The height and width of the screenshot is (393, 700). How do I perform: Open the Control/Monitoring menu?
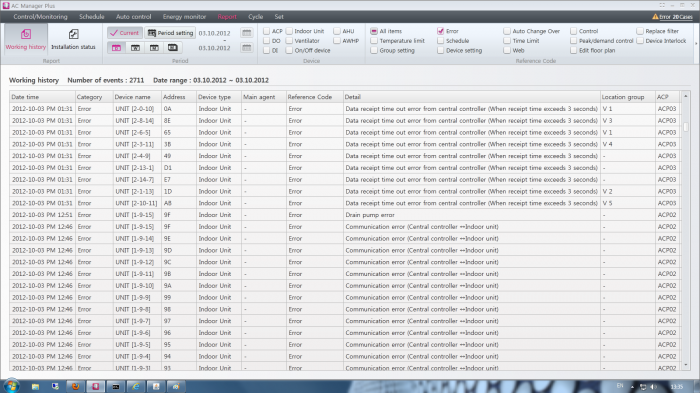point(40,17)
